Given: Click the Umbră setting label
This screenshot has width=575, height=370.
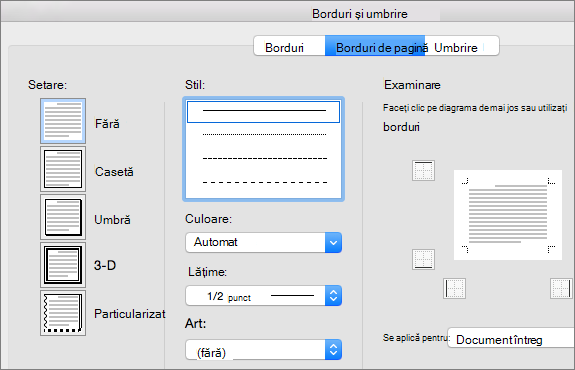Looking at the screenshot, I should [x=112, y=220].
